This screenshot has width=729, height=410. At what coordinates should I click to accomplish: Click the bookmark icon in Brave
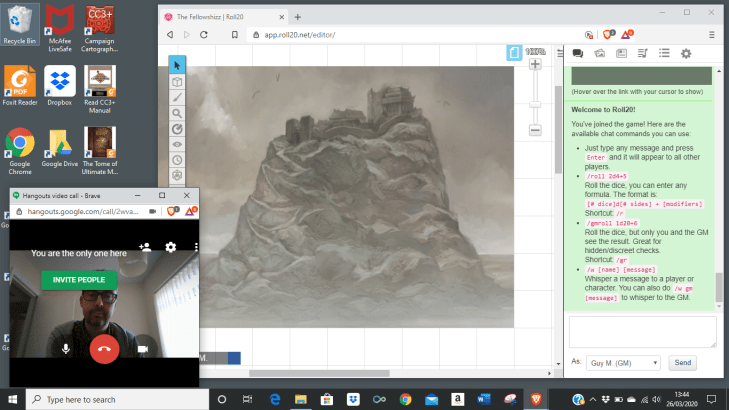(235, 35)
